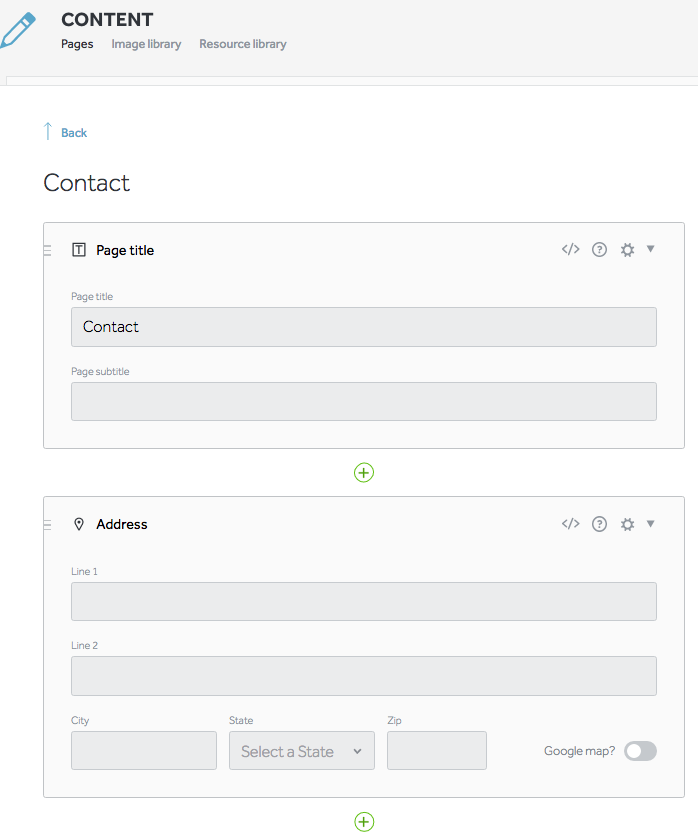Screen dimensions: 698x833
Task: Click the code view icon in Address block
Action: click(571, 524)
